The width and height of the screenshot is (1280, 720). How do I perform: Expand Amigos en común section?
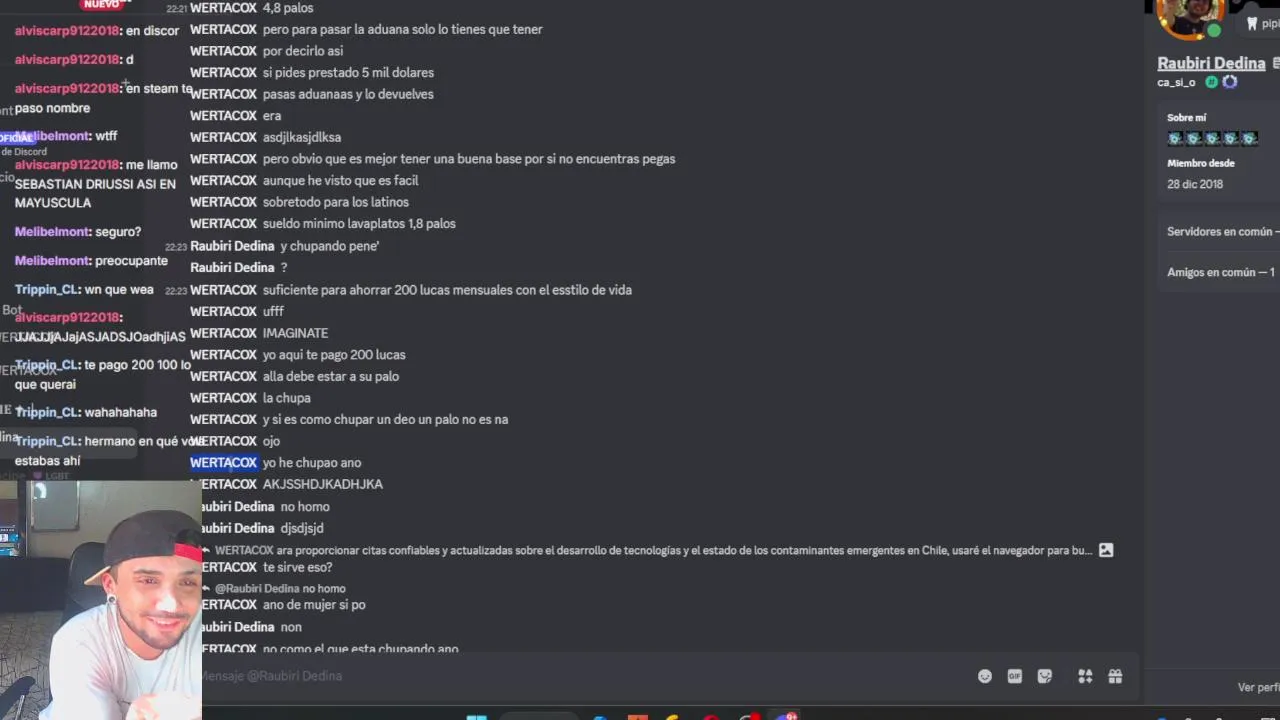coord(1221,272)
